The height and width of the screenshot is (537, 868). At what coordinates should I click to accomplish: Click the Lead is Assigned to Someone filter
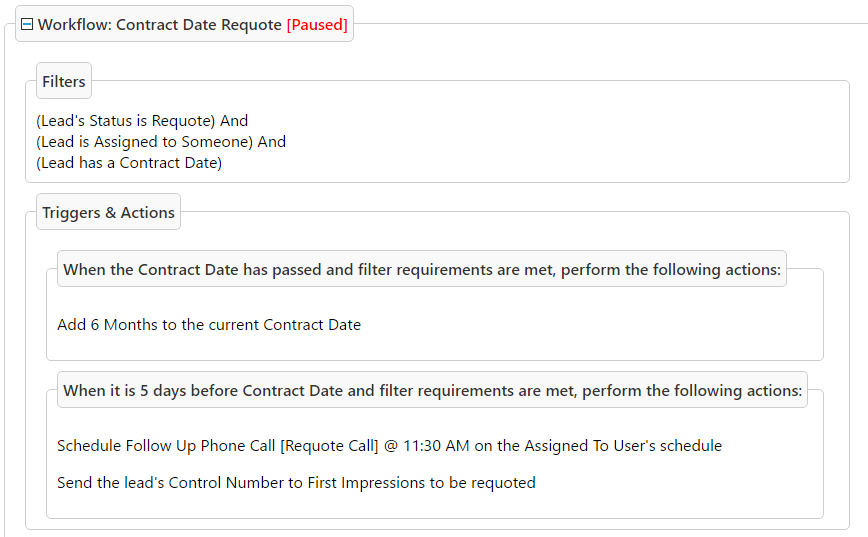click(x=144, y=142)
